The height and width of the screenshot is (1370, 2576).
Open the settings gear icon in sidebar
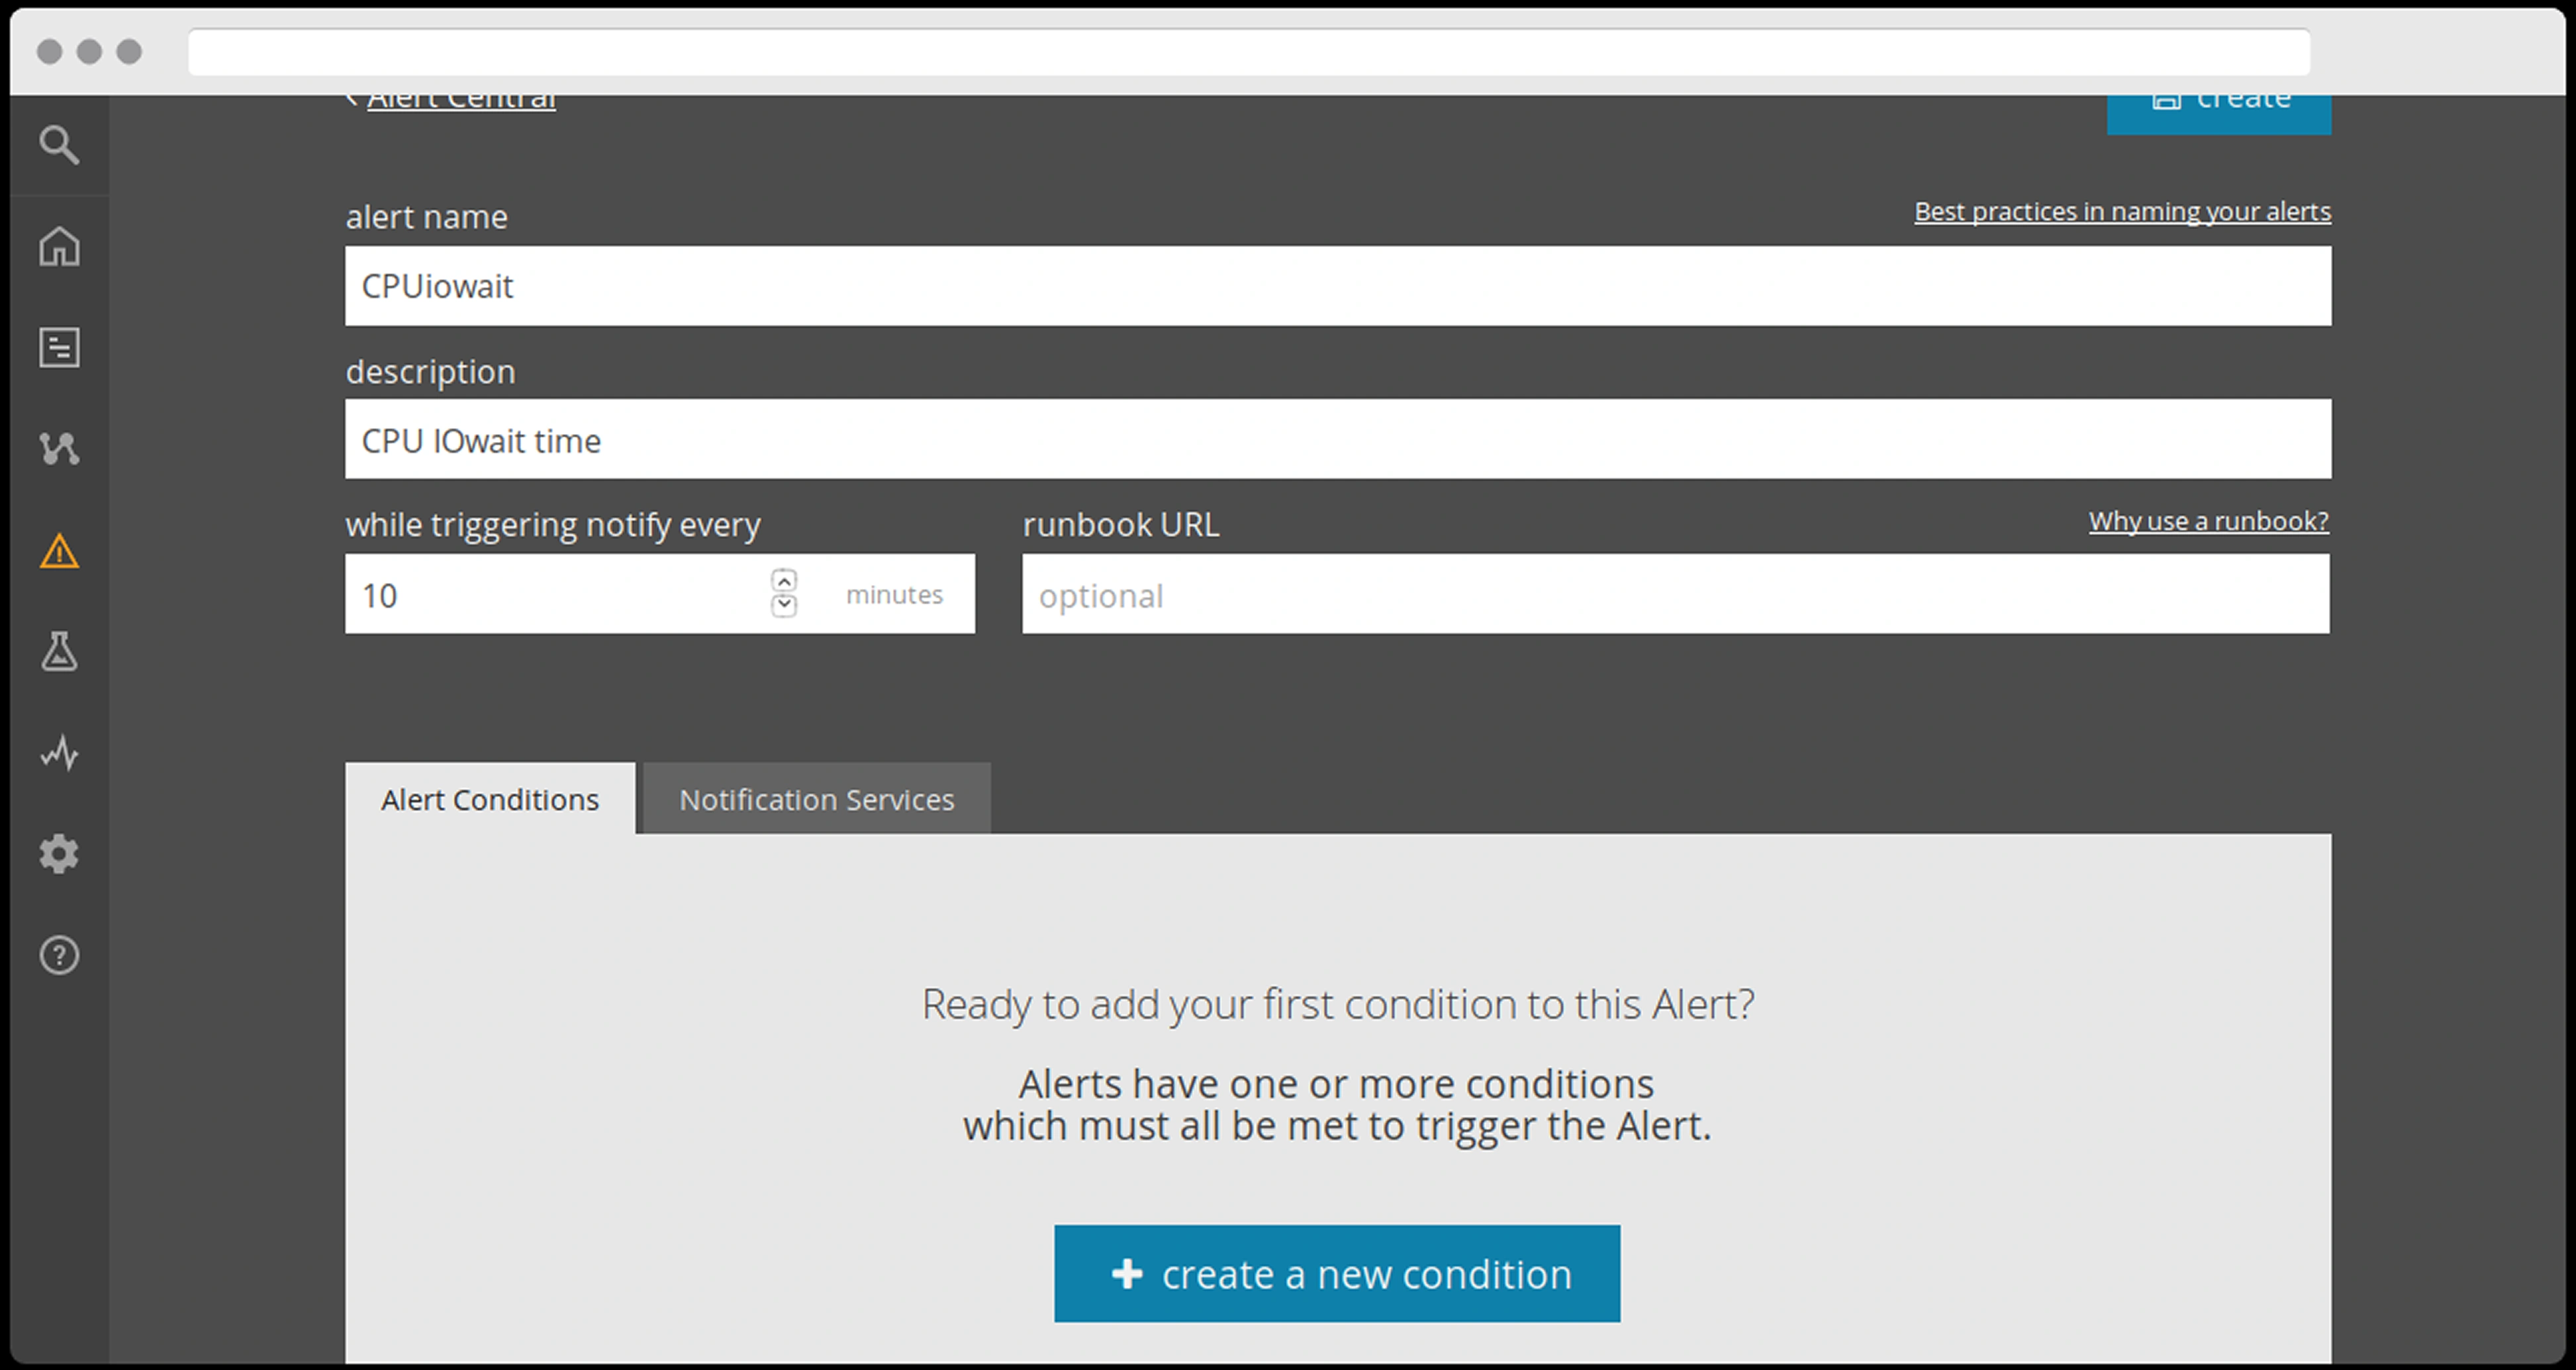coord(59,854)
